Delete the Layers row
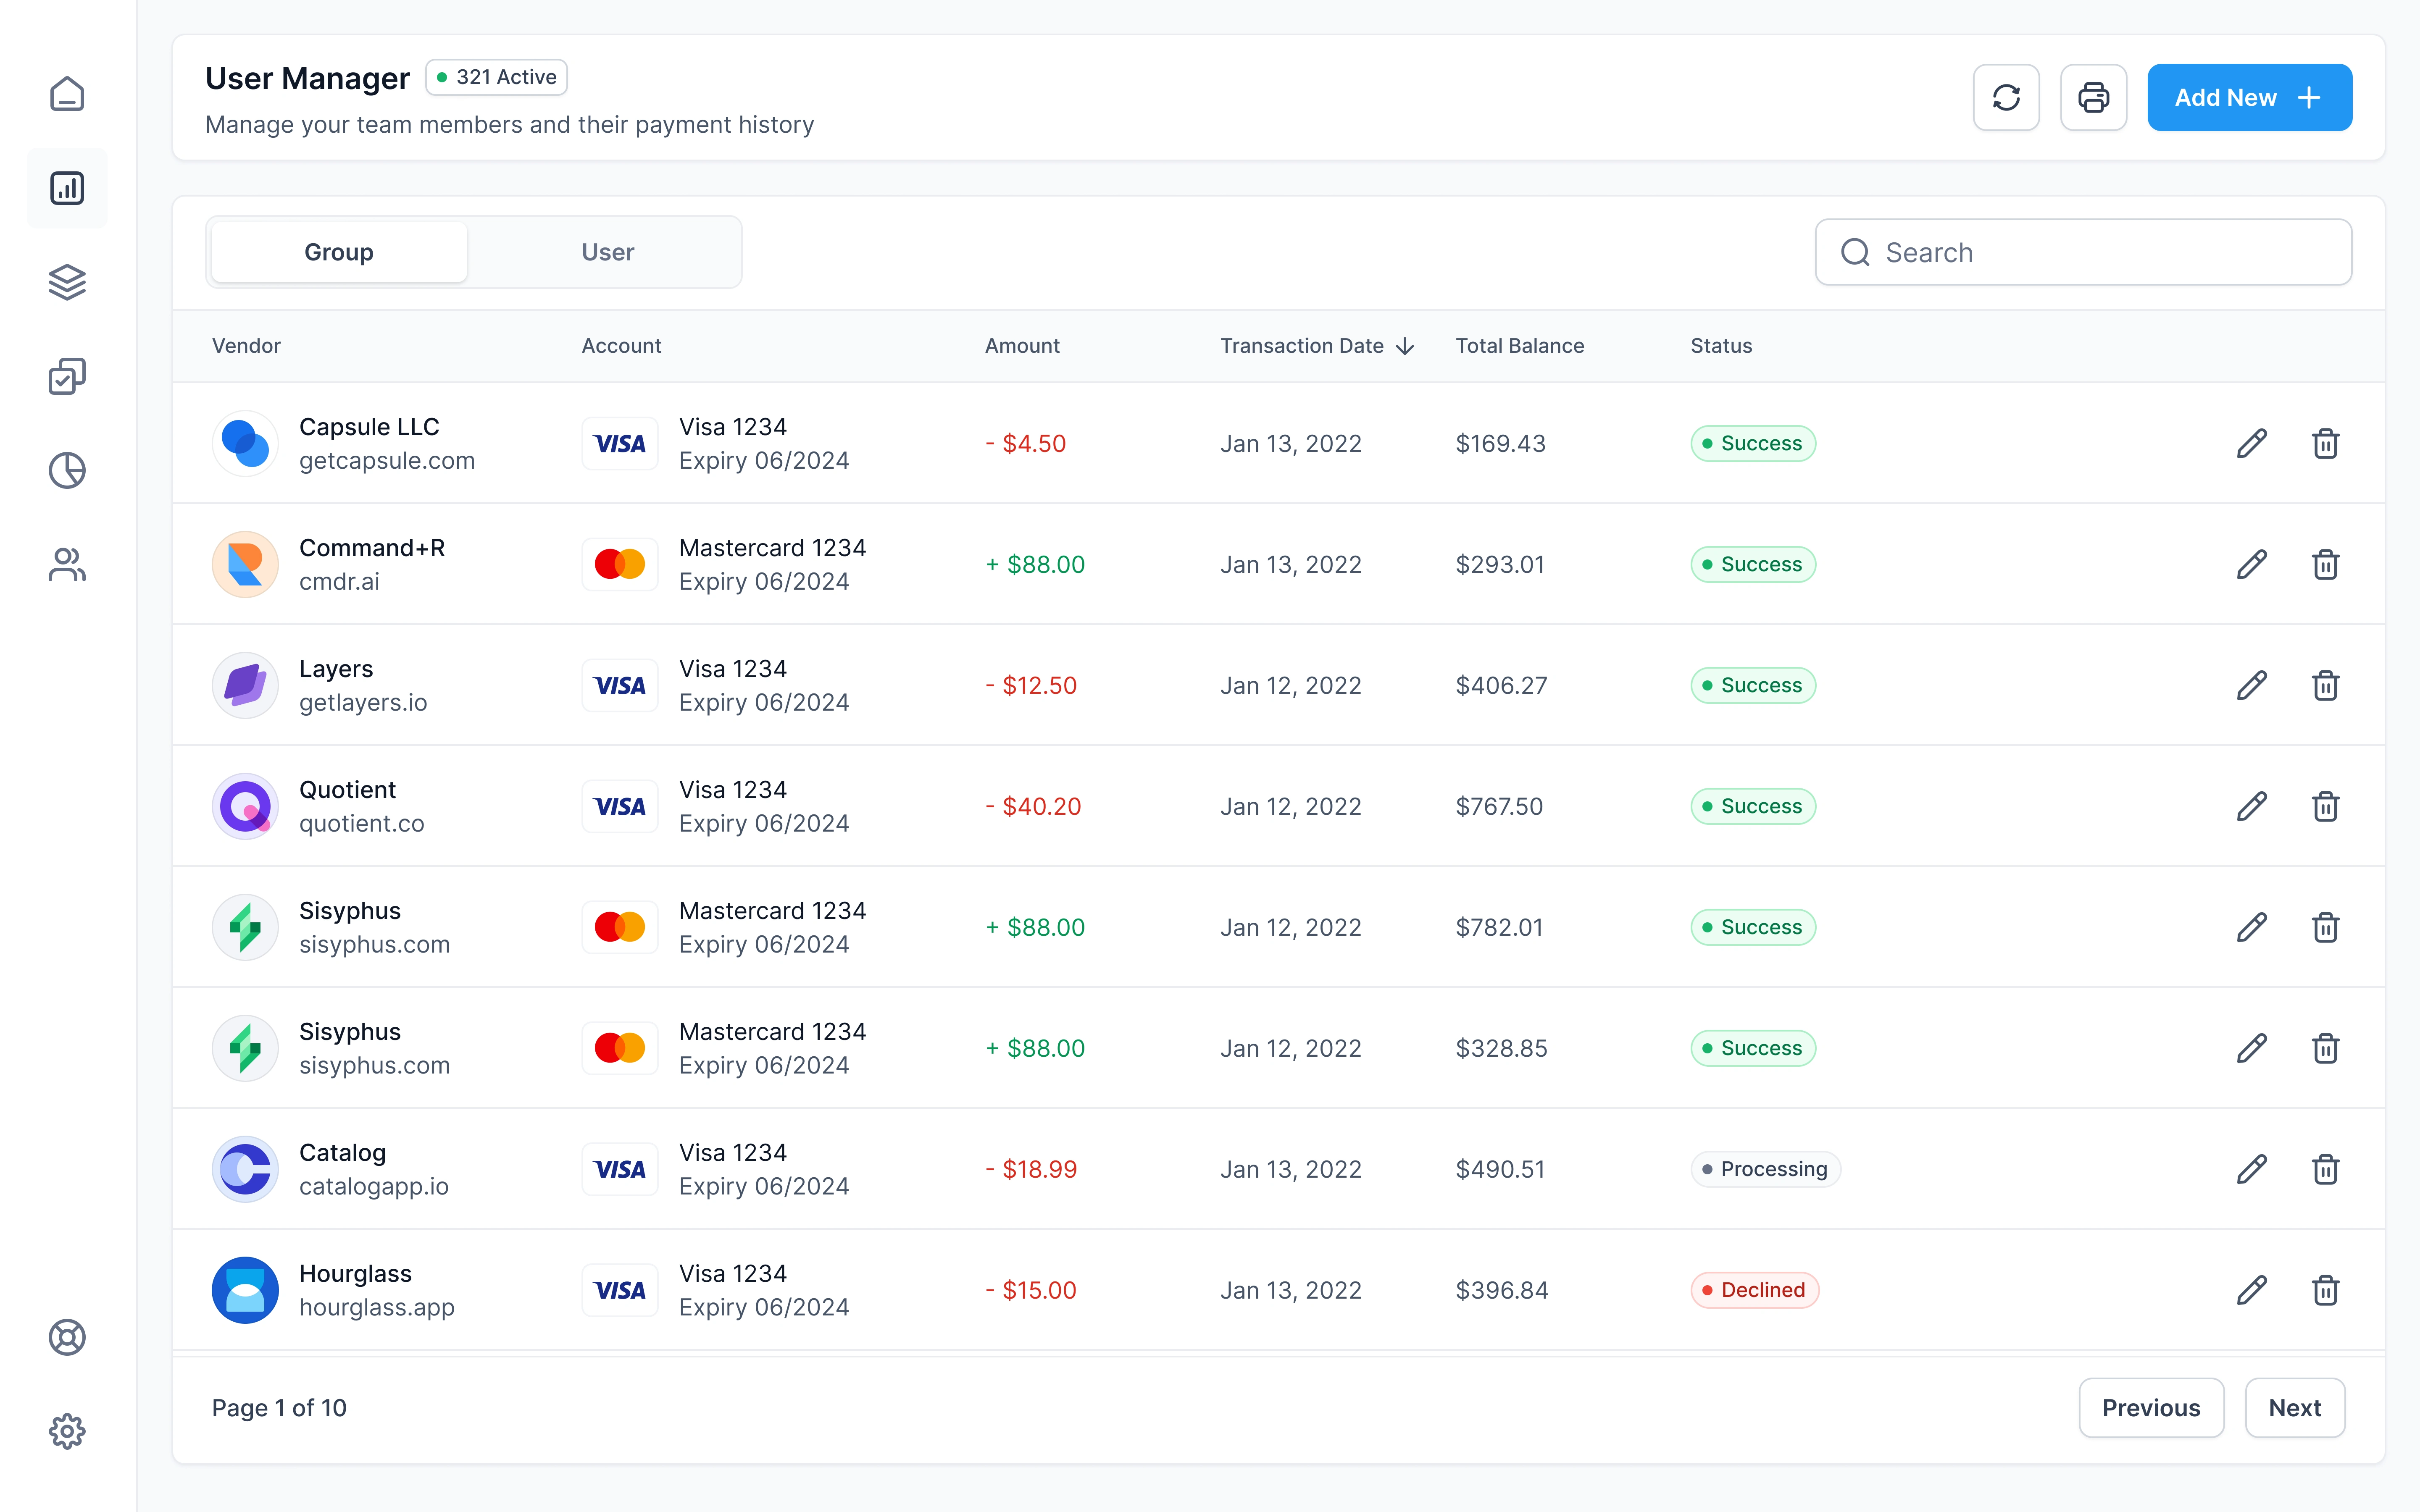 pos(2325,685)
